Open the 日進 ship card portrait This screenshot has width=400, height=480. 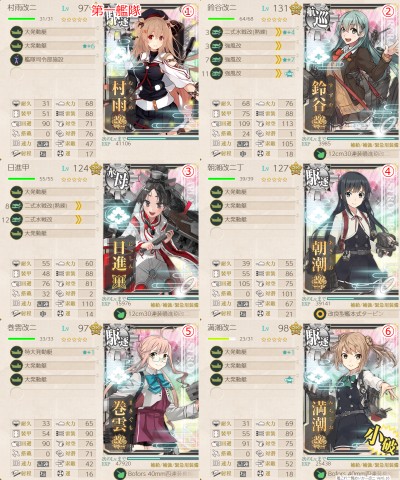pyautogui.click(x=151, y=229)
